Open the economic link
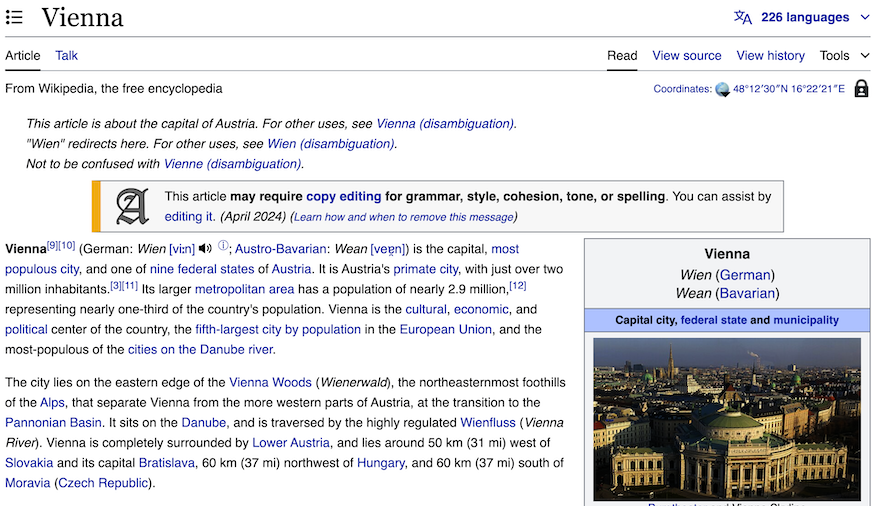 481,309
